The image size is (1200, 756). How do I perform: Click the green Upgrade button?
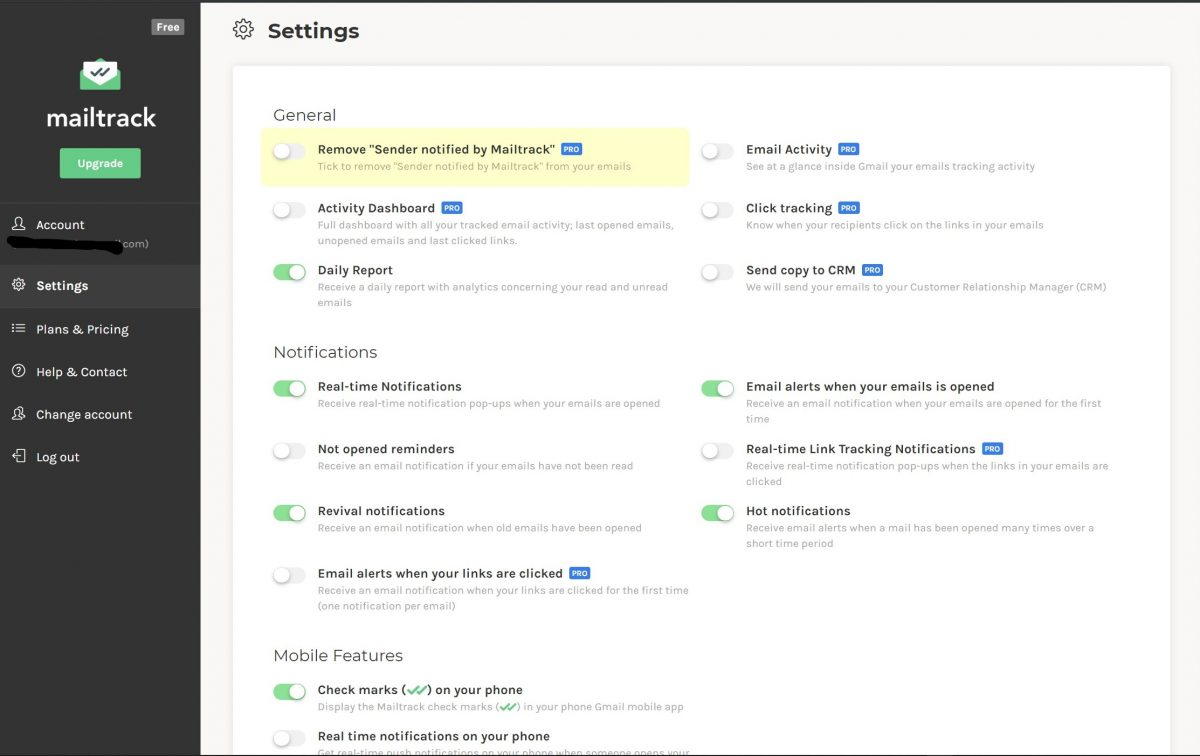[100, 163]
